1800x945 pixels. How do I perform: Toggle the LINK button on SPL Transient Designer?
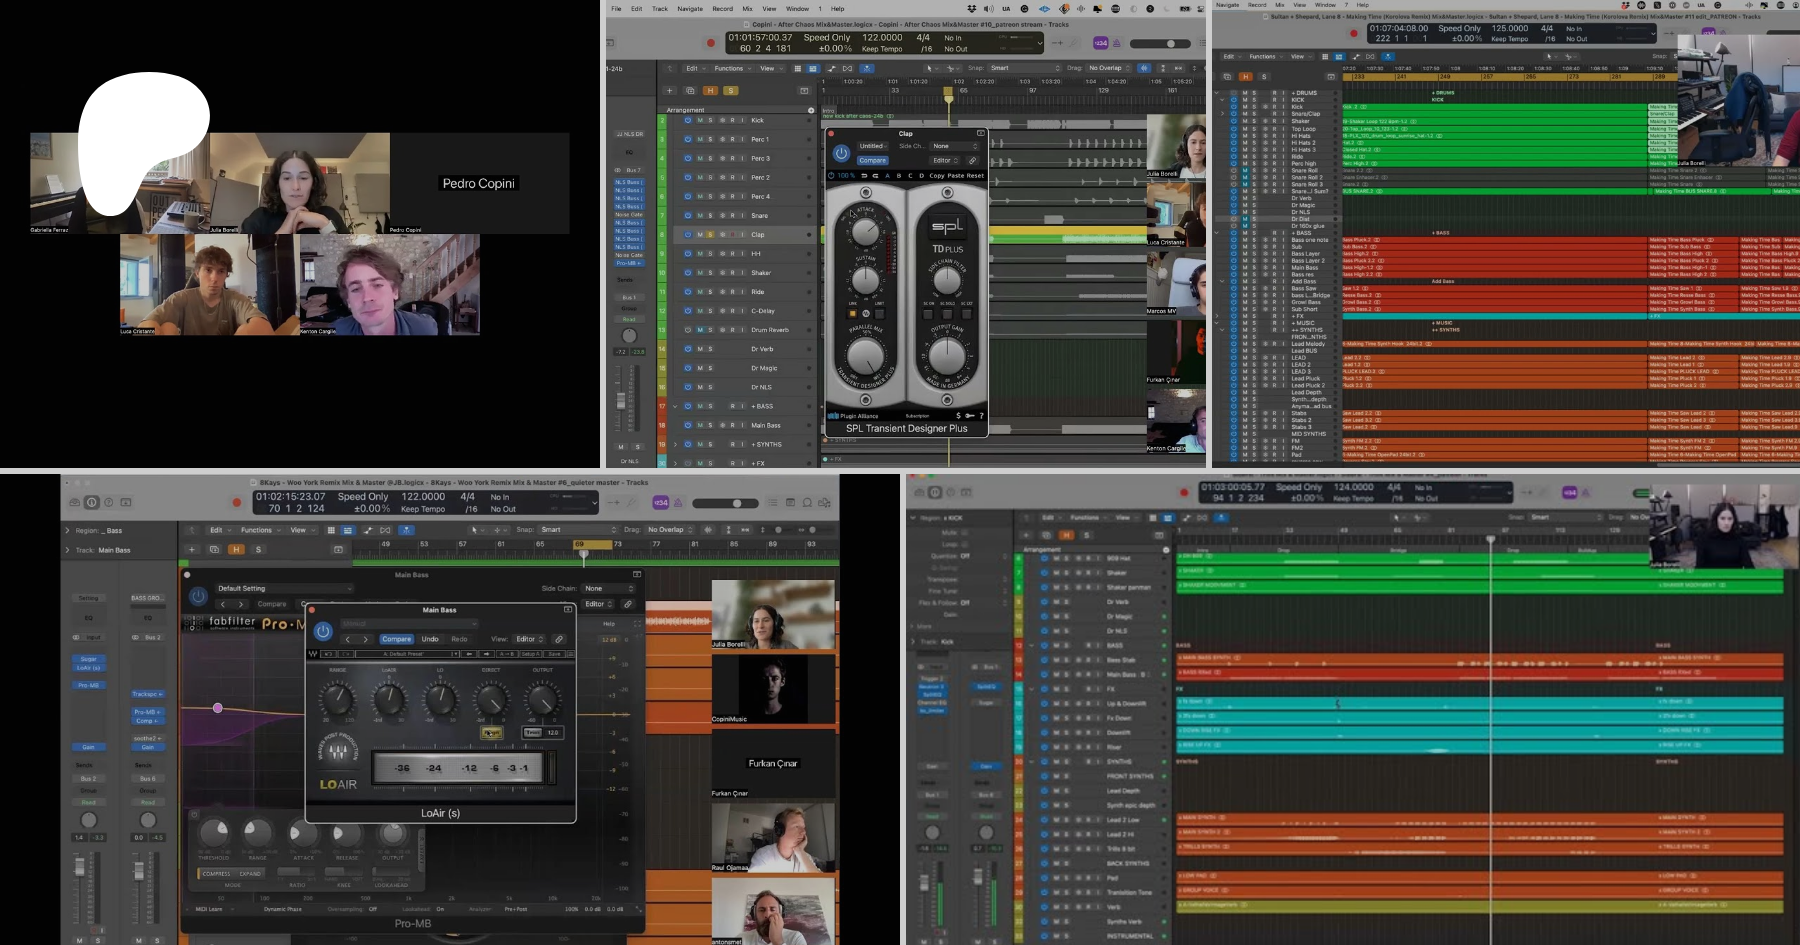coord(853,312)
